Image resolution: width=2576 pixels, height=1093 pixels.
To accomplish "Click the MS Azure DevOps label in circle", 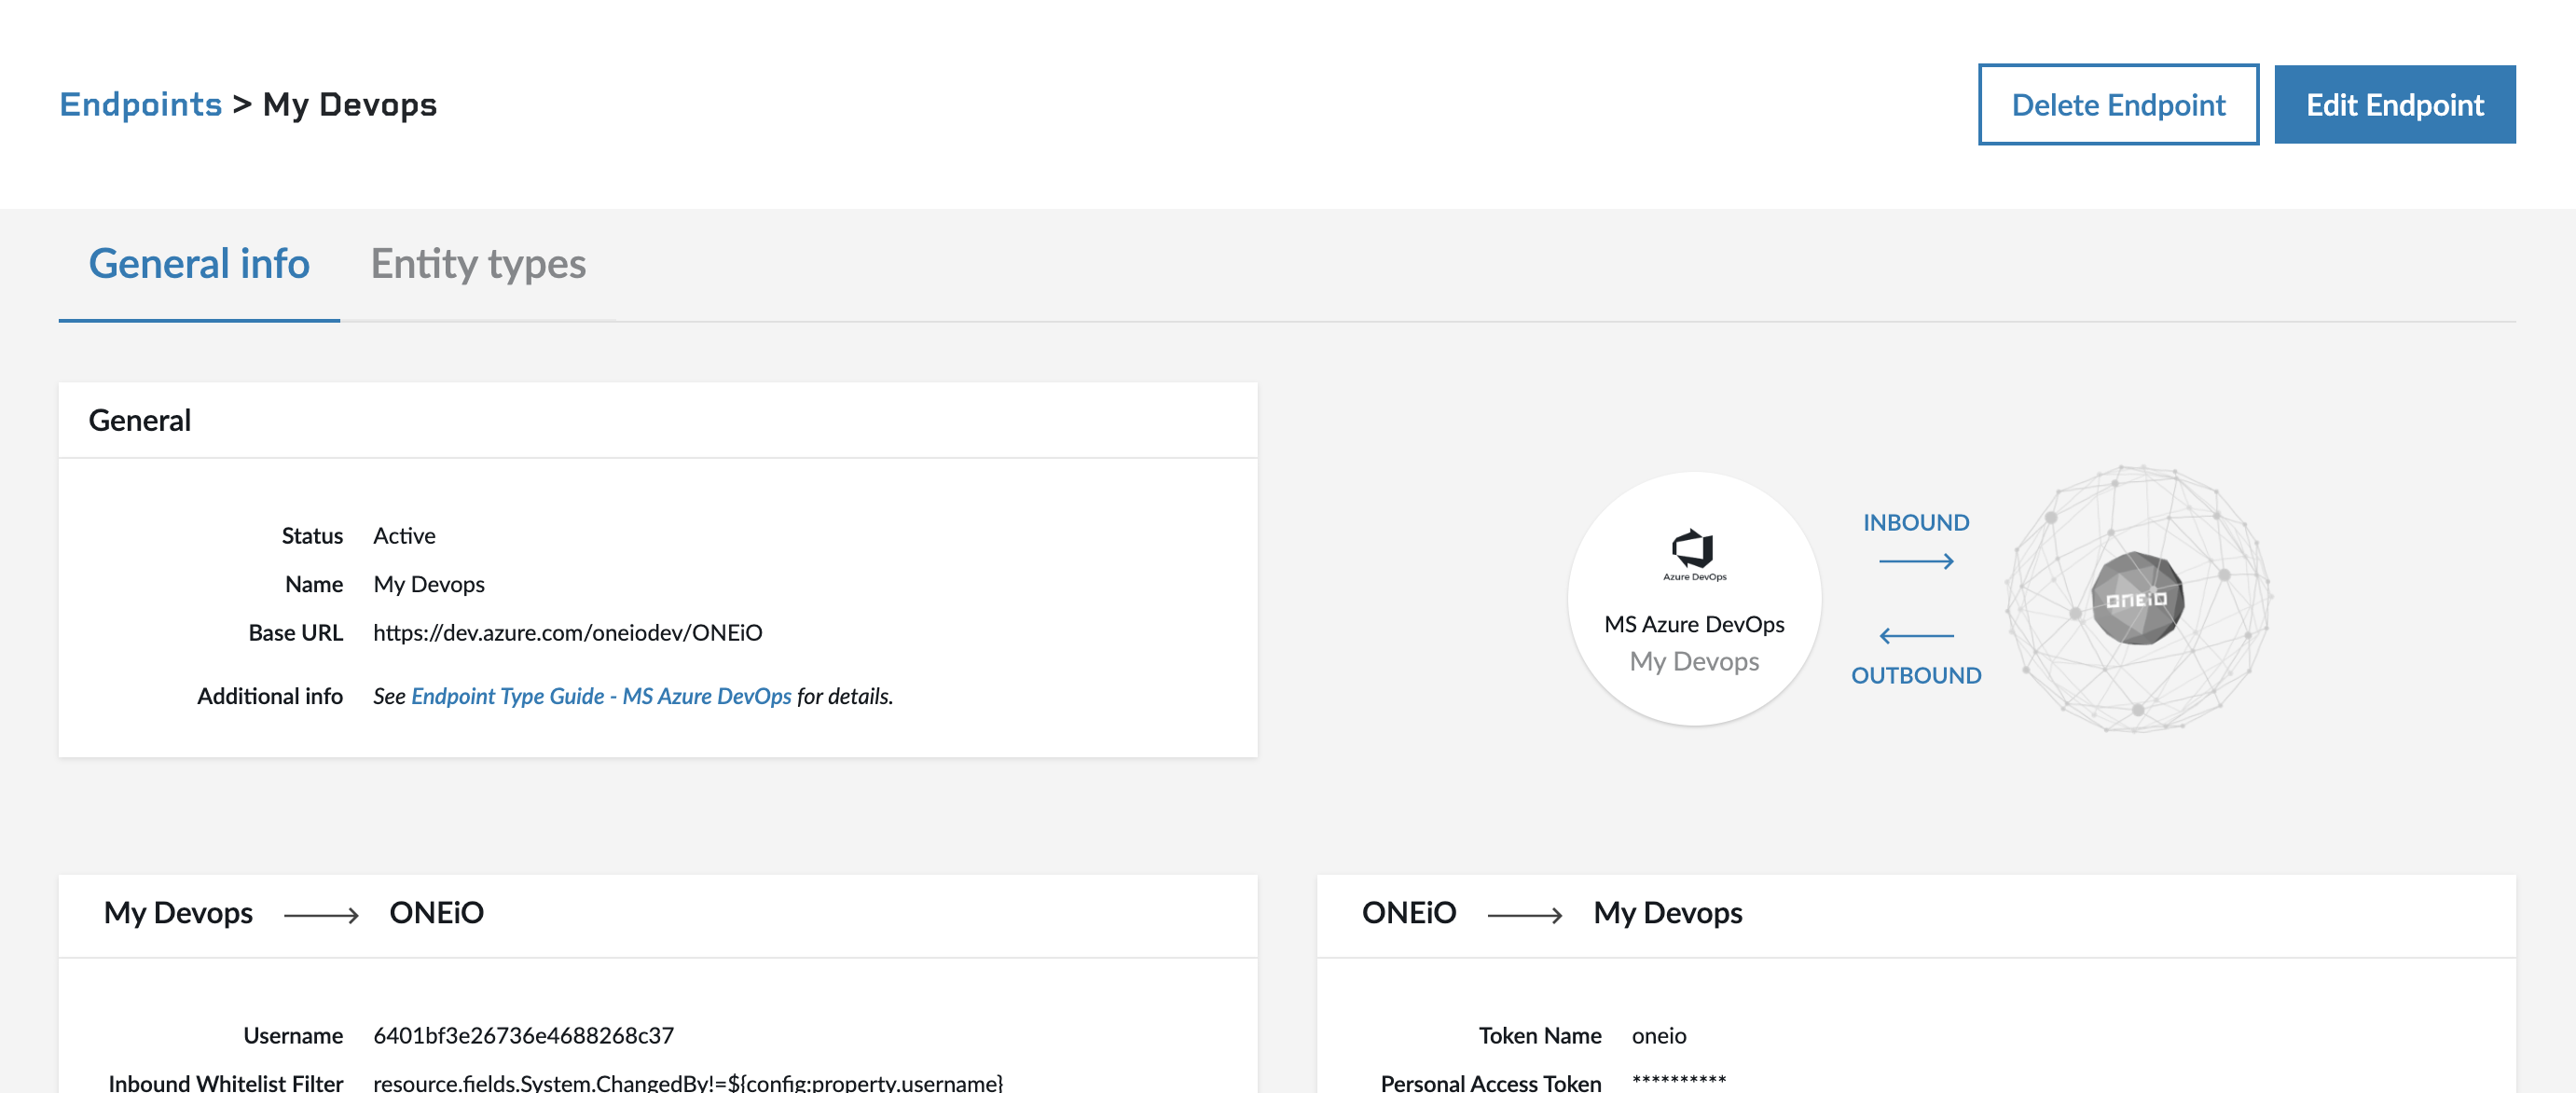I will [x=1694, y=624].
